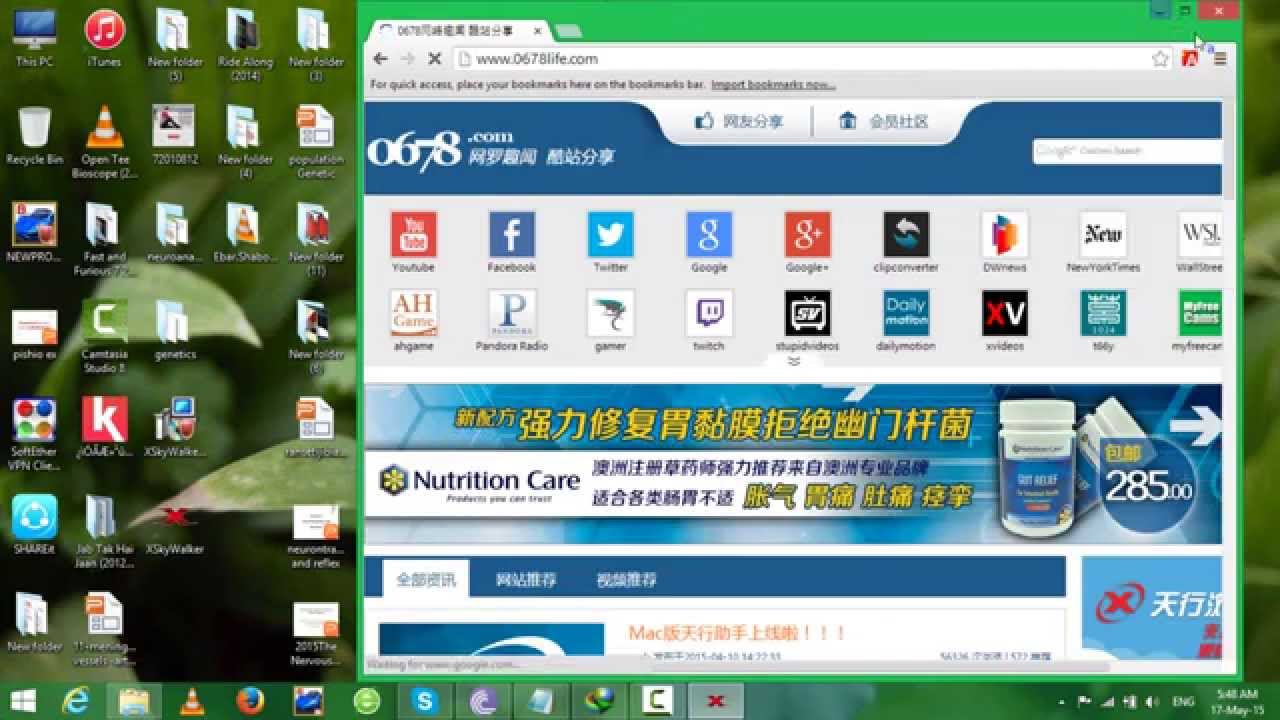The width and height of the screenshot is (1280, 720).
Task: Open the Mac版天行助手上线啦 article
Action: [x=738, y=633]
